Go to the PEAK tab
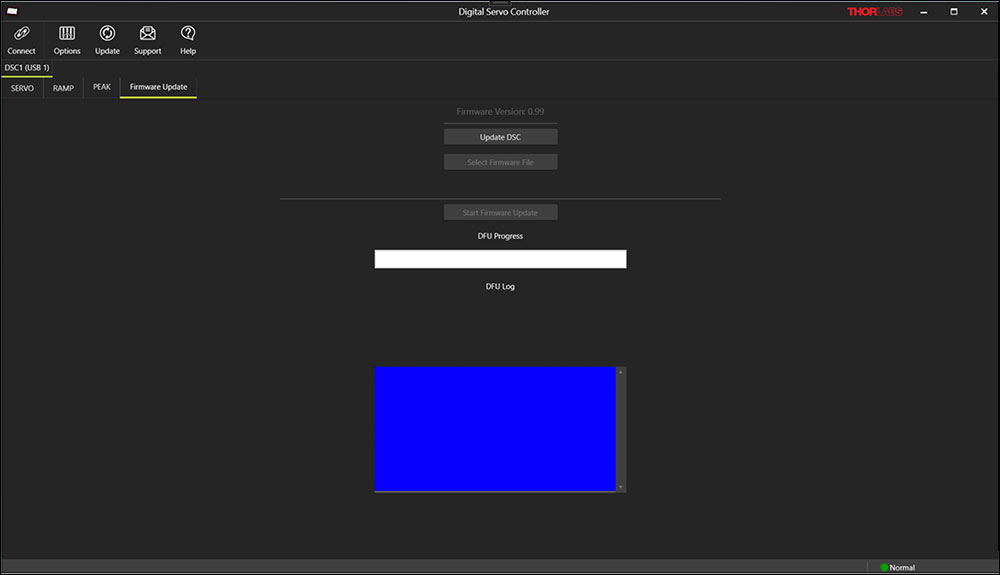1000x575 pixels. click(x=102, y=88)
